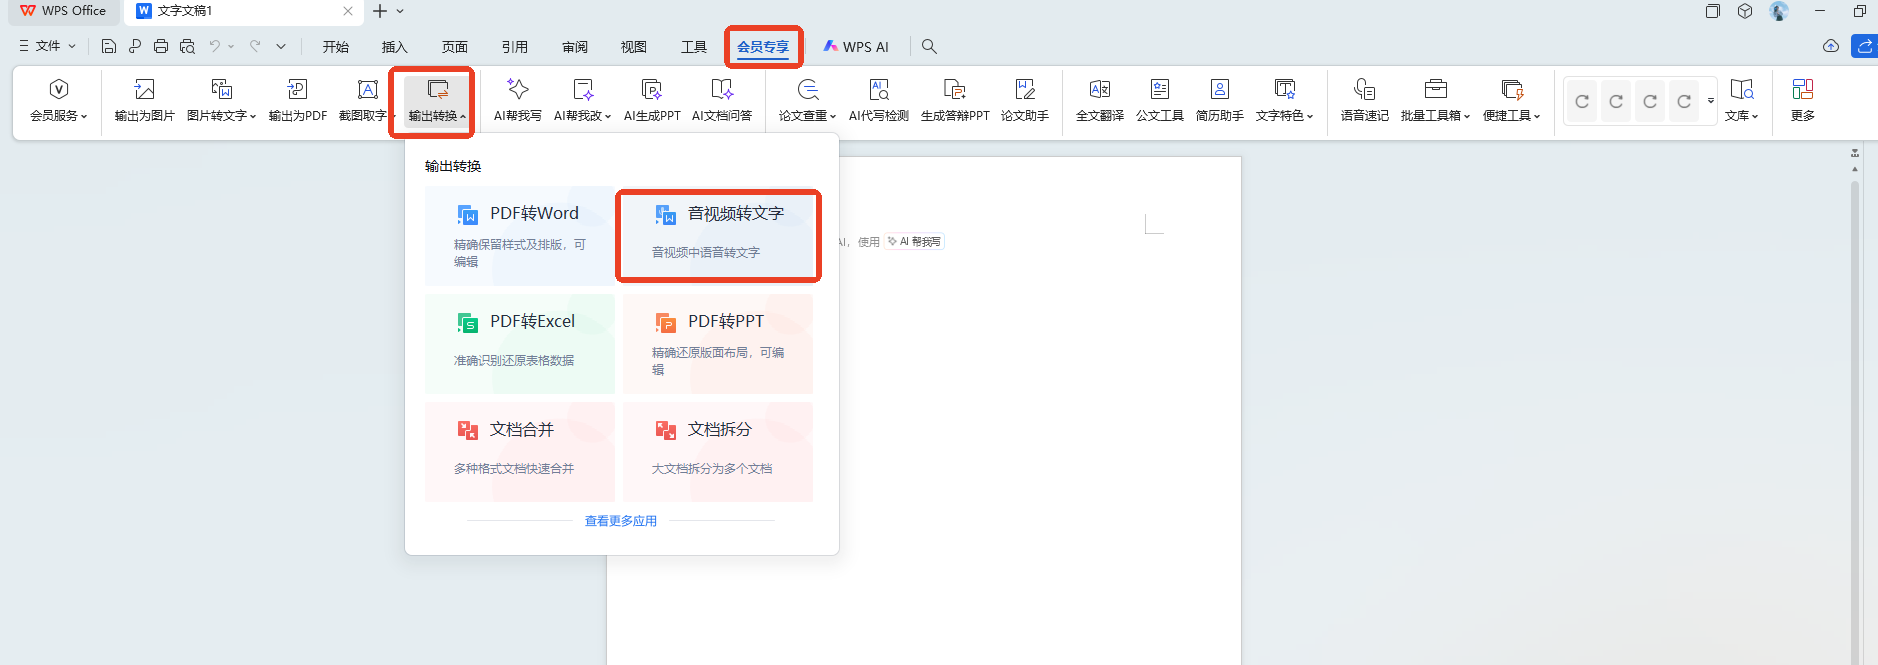Click the 3D cube icon in the title bar
This screenshot has width=1878, height=665.
[x=1745, y=11]
